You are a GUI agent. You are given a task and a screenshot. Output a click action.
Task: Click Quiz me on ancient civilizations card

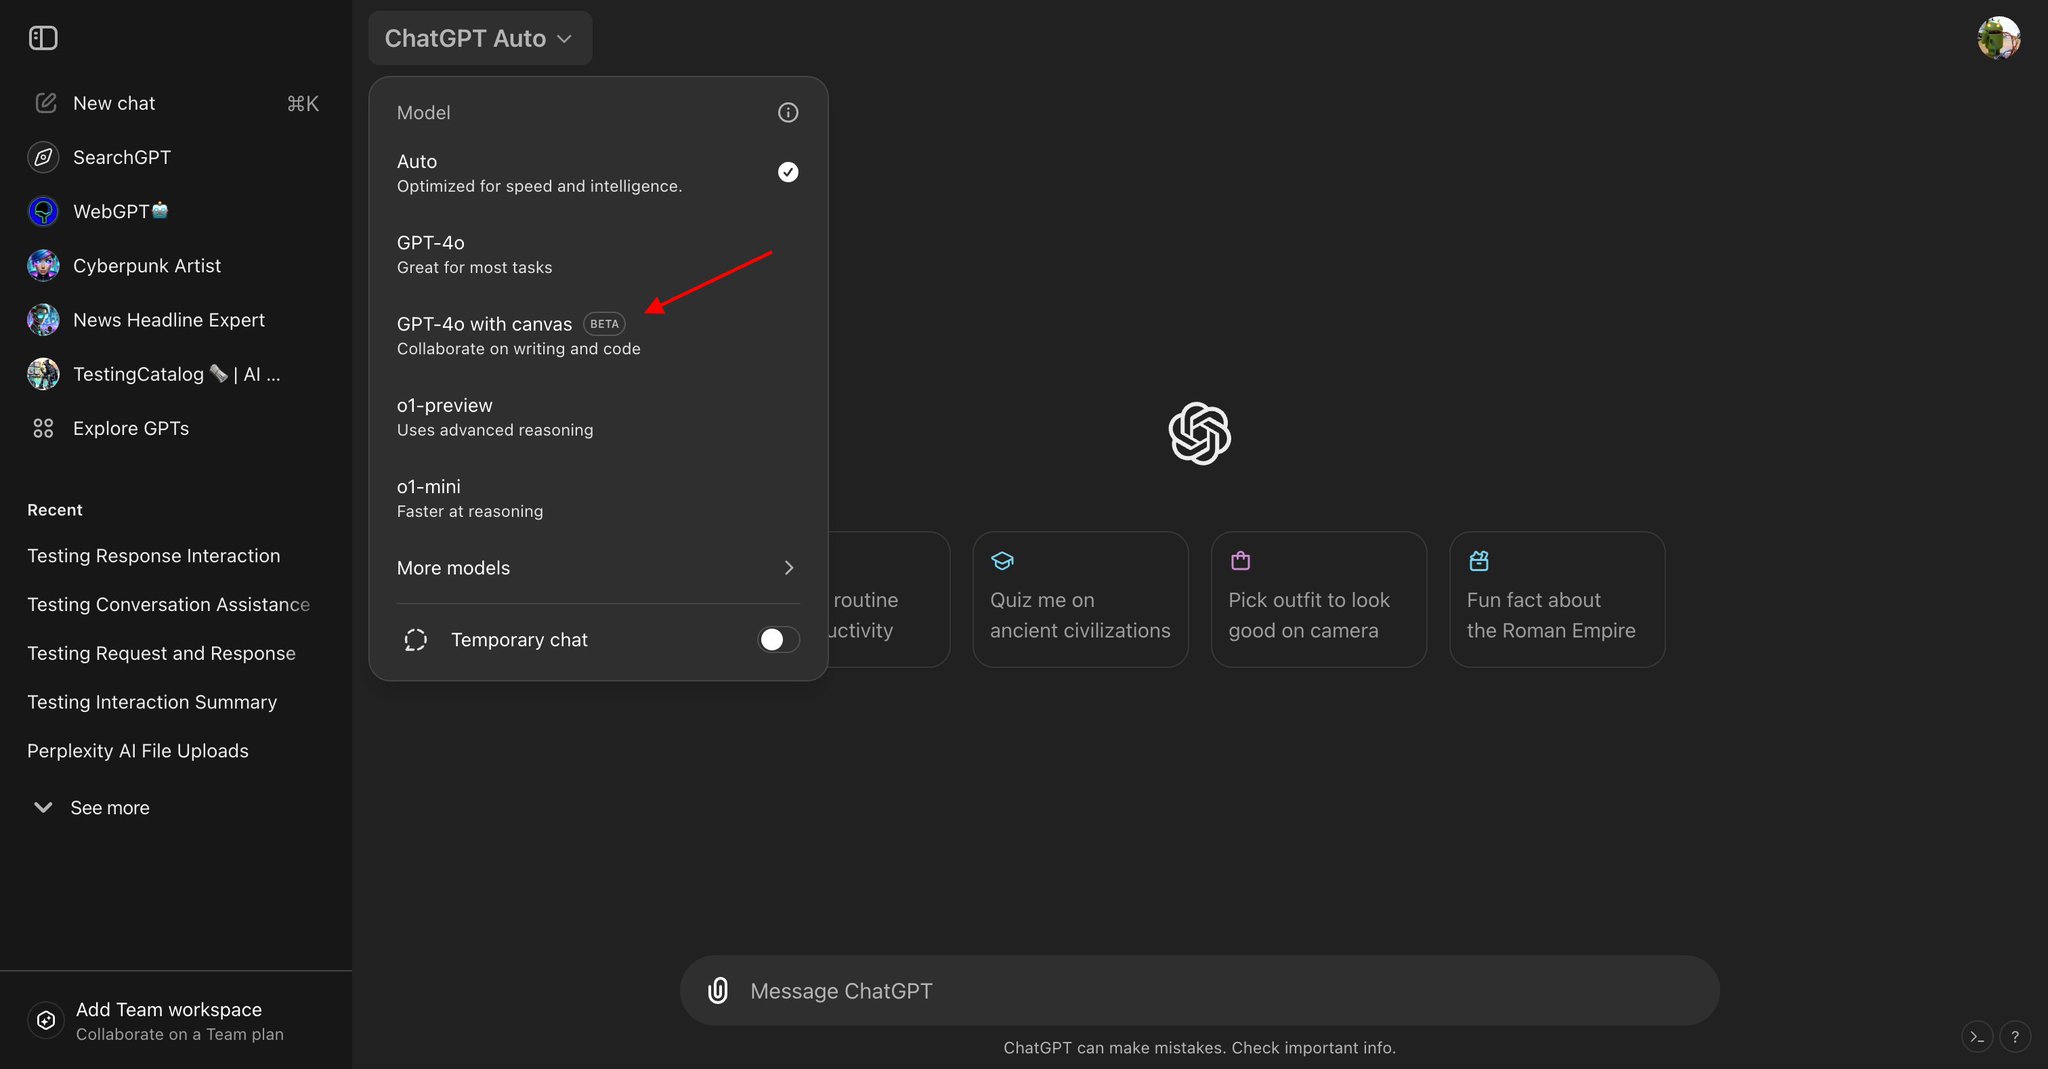pyautogui.click(x=1080, y=599)
